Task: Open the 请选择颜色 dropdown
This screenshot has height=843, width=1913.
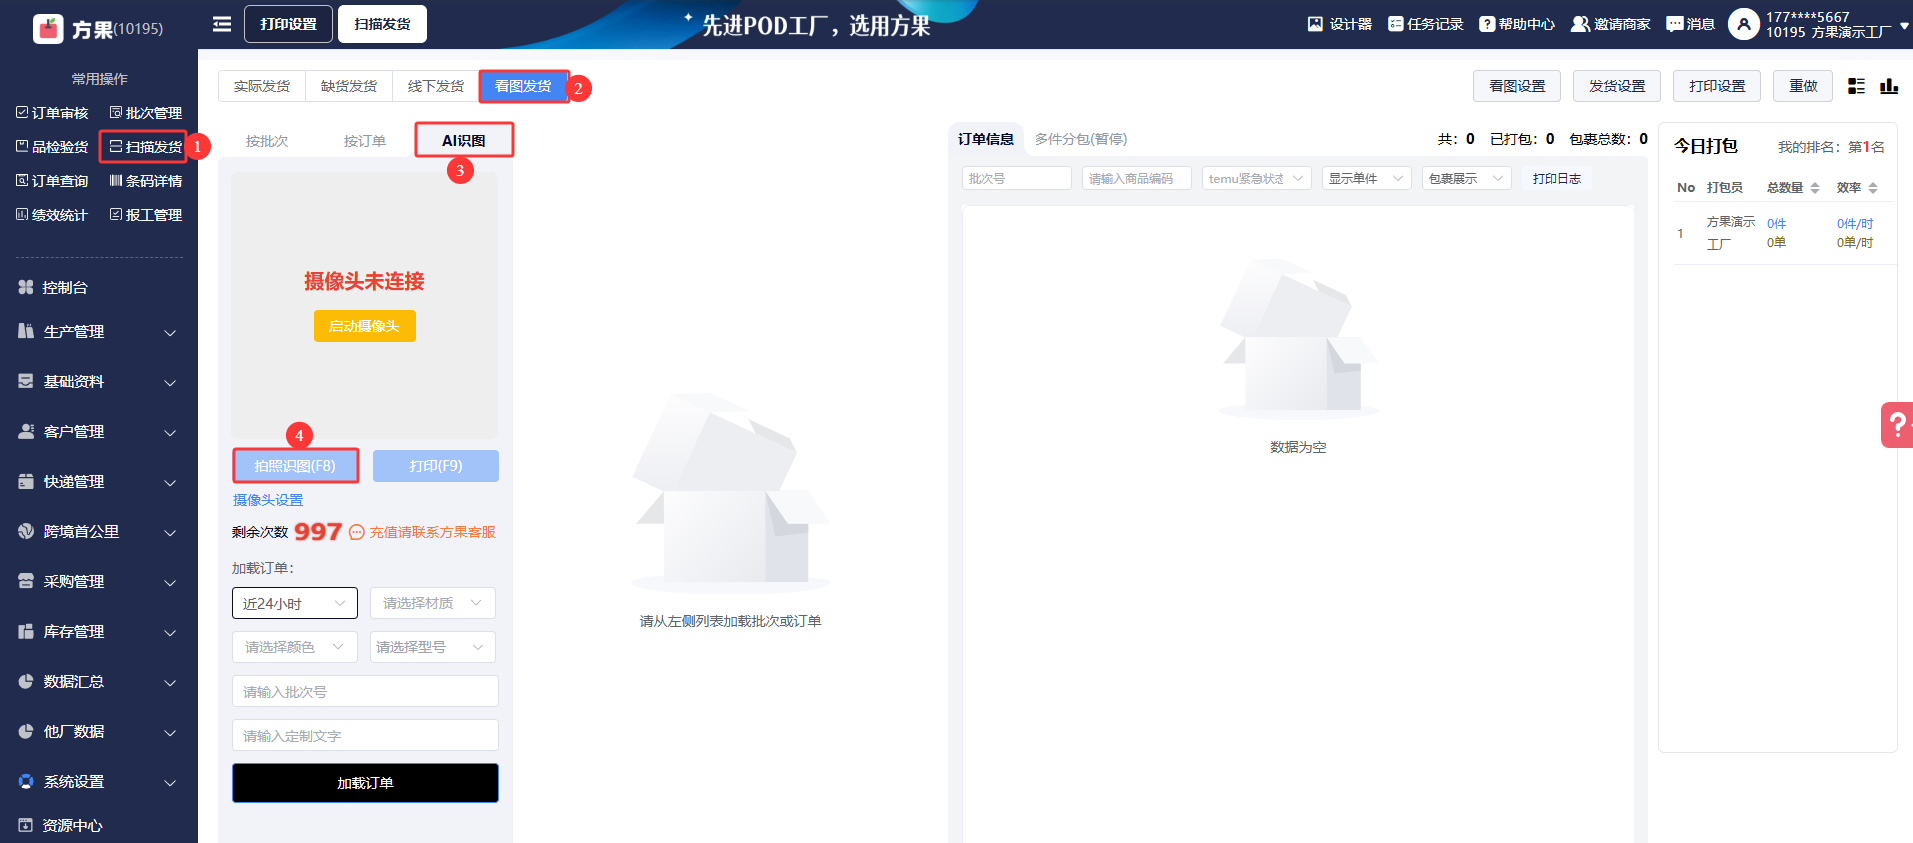Action: (x=295, y=647)
